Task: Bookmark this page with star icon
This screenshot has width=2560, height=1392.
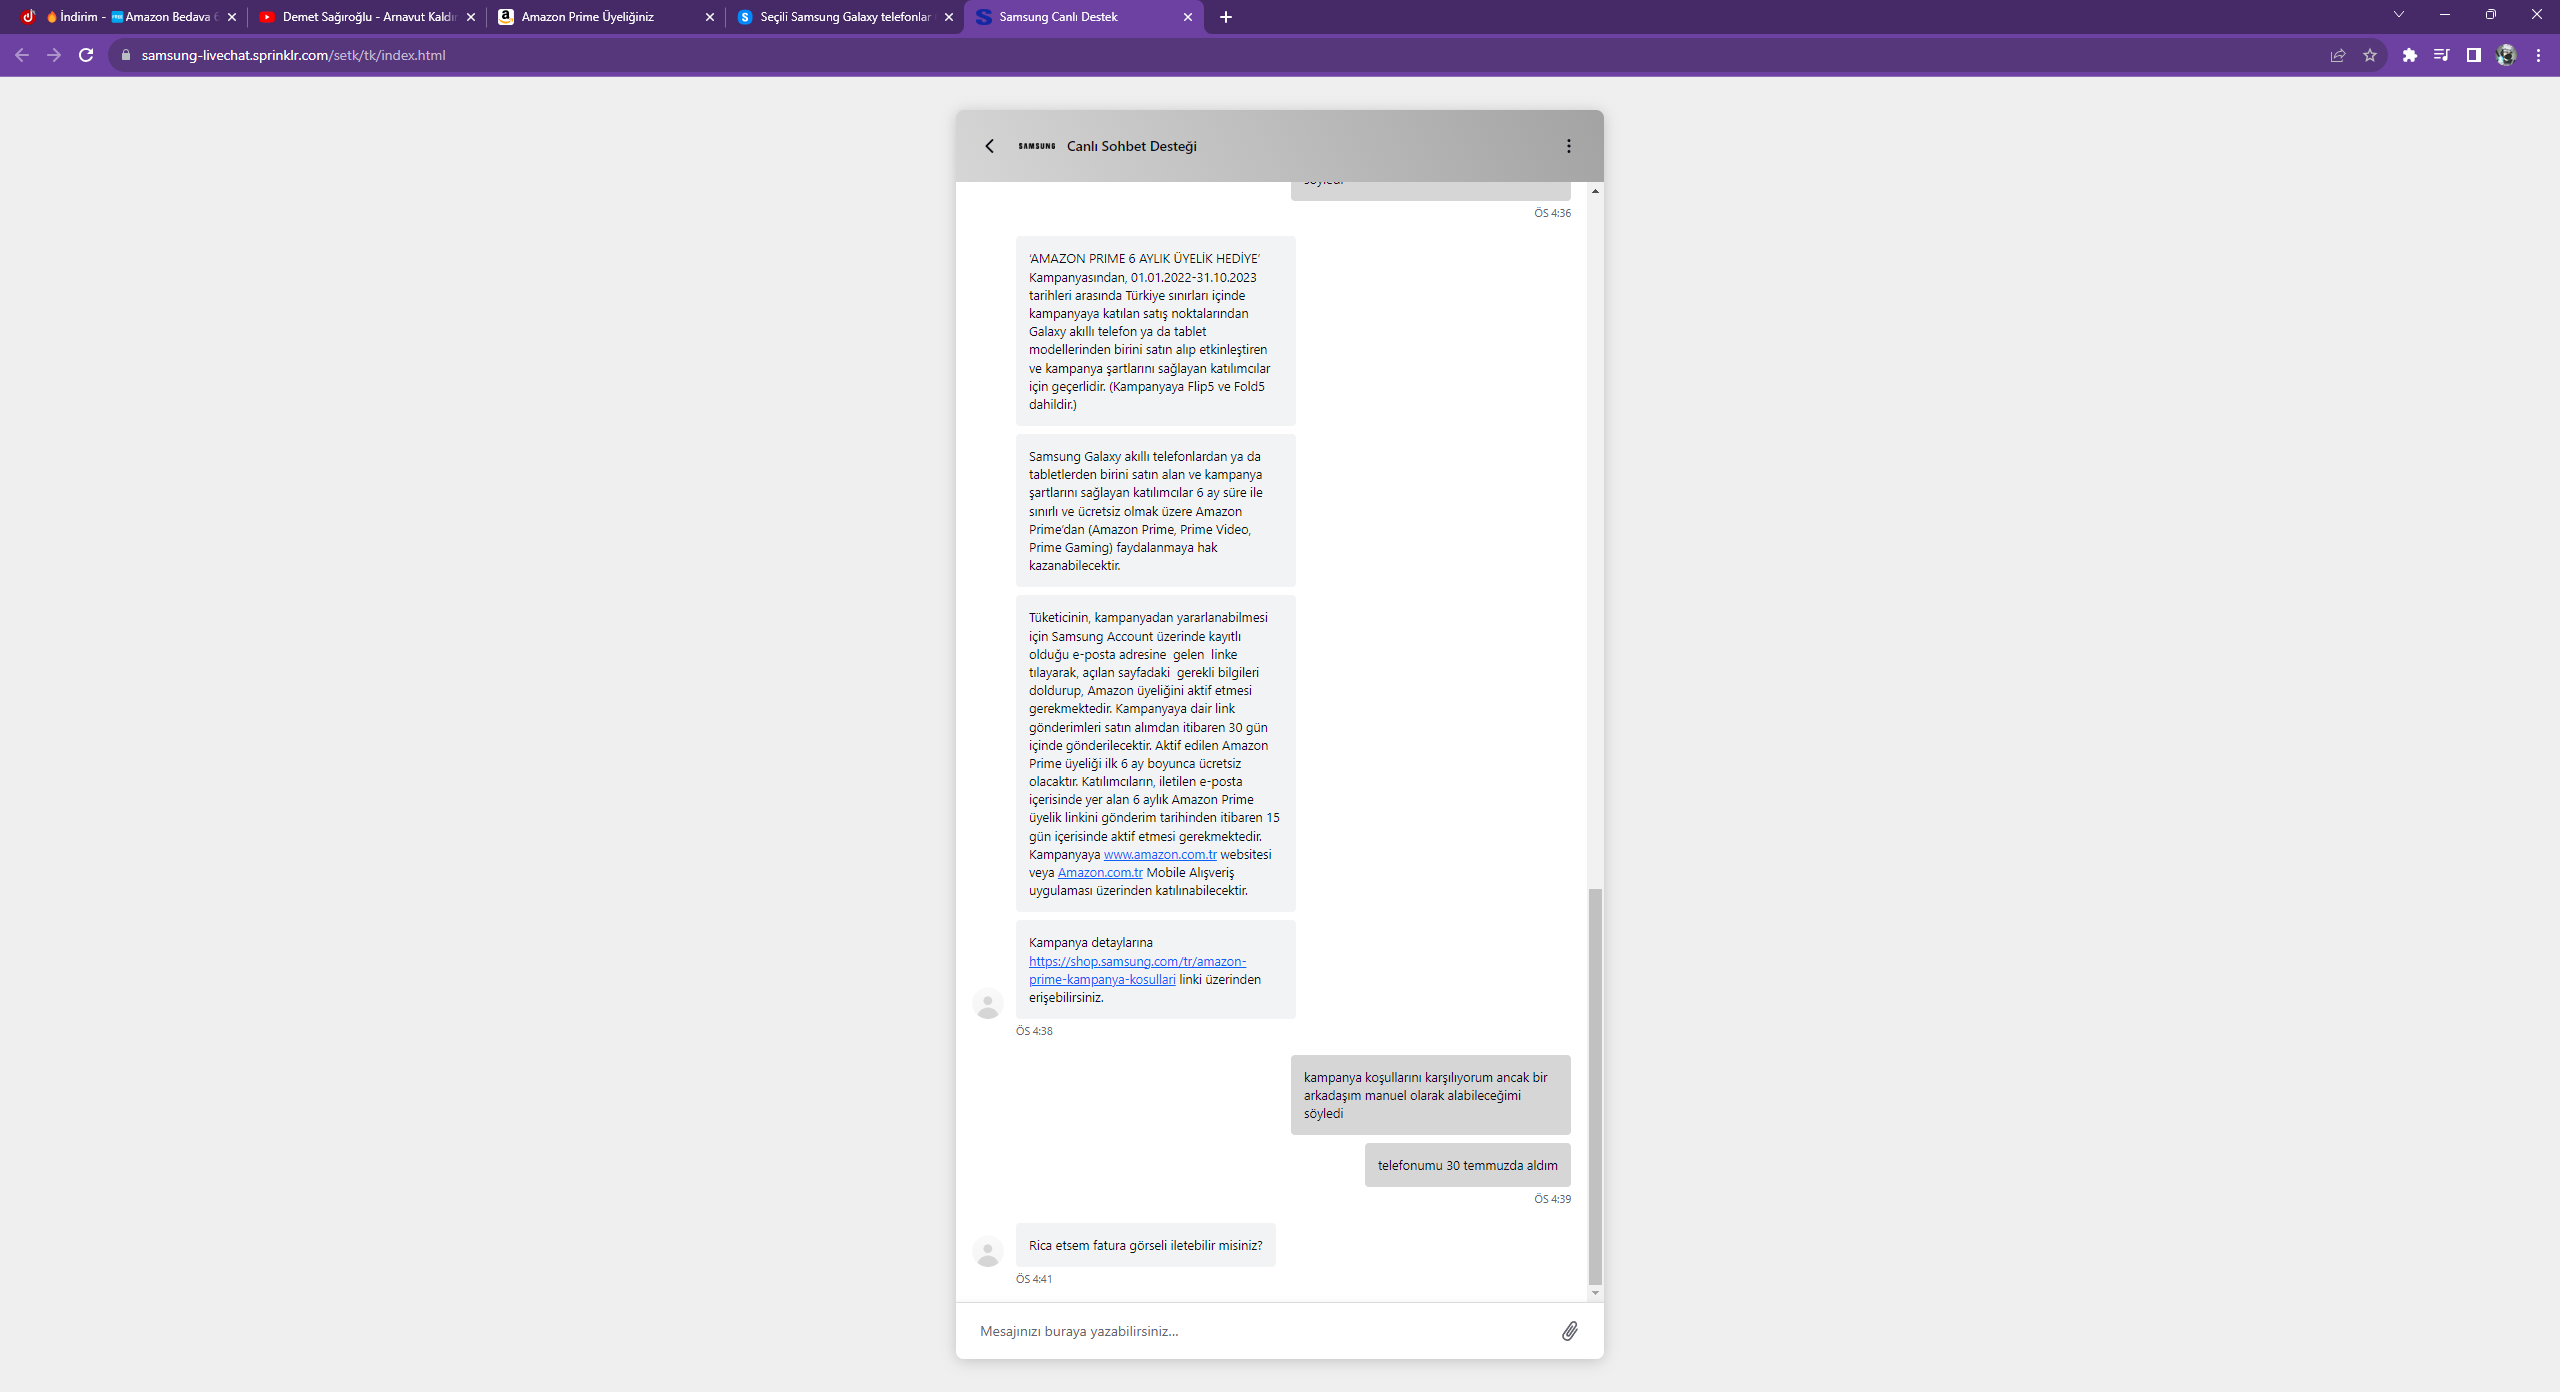Action: [x=2369, y=55]
